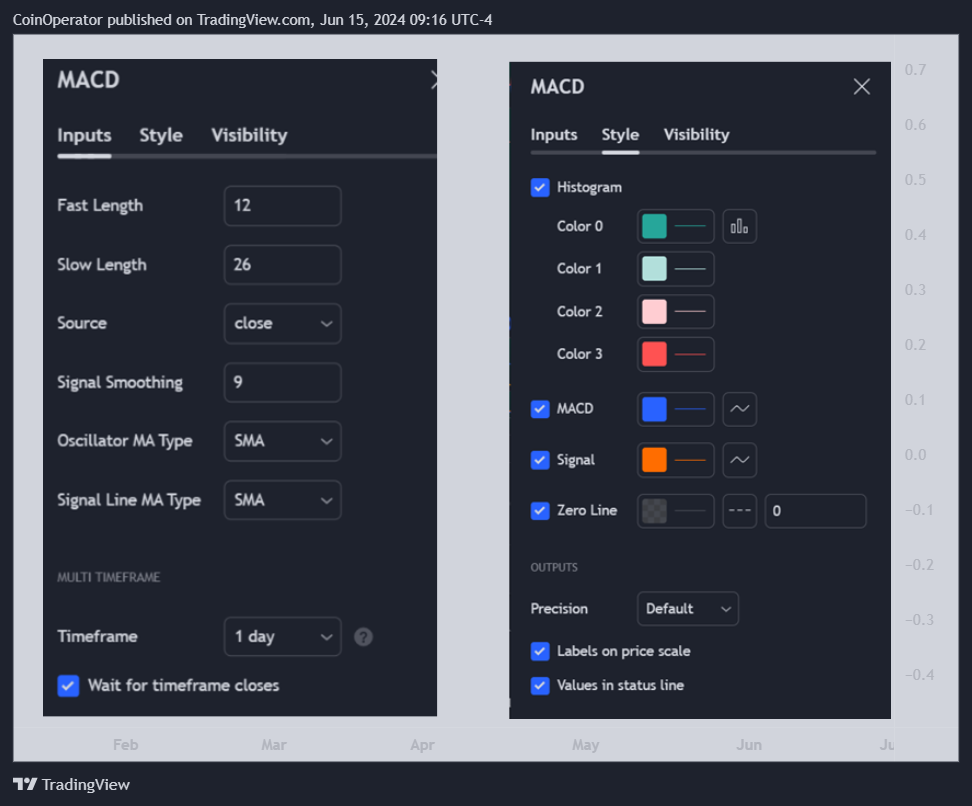Click the Jun label on time axis
The image size is (972, 806).
(x=749, y=745)
